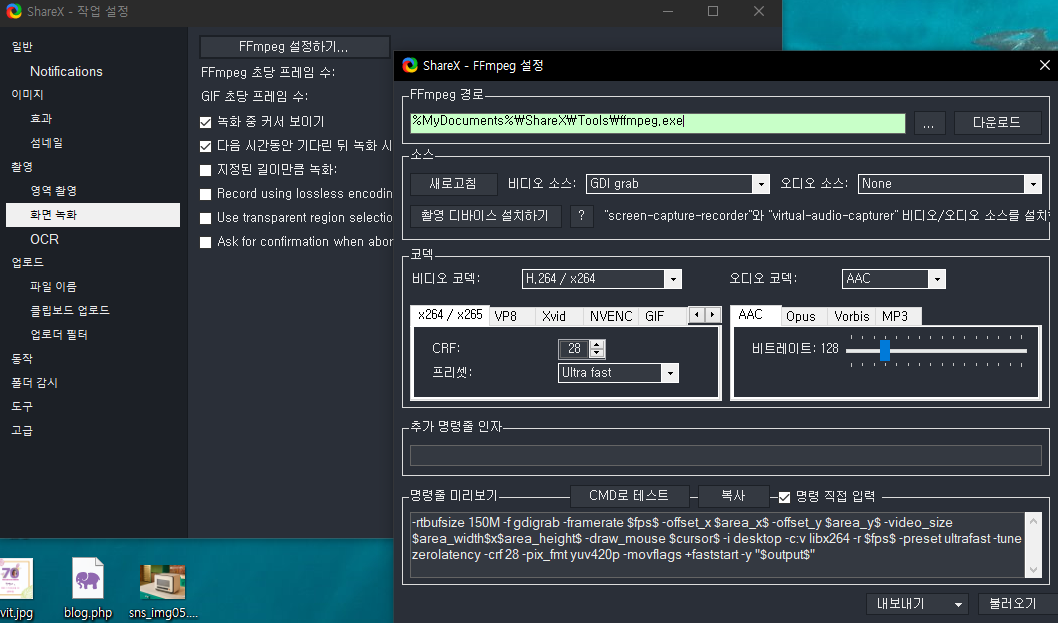The width and height of the screenshot is (1058, 623).
Task: Select 영역 촬영 in settings sidebar
Action: tap(53, 191)
